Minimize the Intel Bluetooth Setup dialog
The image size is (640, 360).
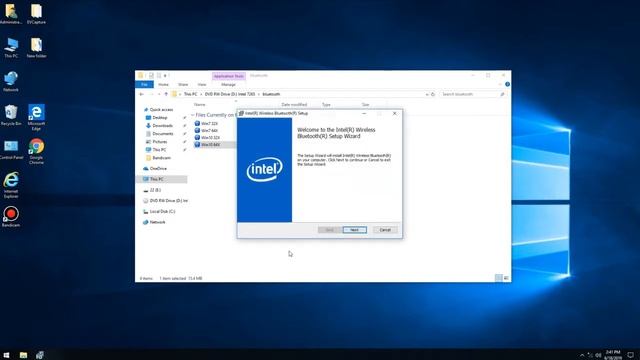pos(364,113)
